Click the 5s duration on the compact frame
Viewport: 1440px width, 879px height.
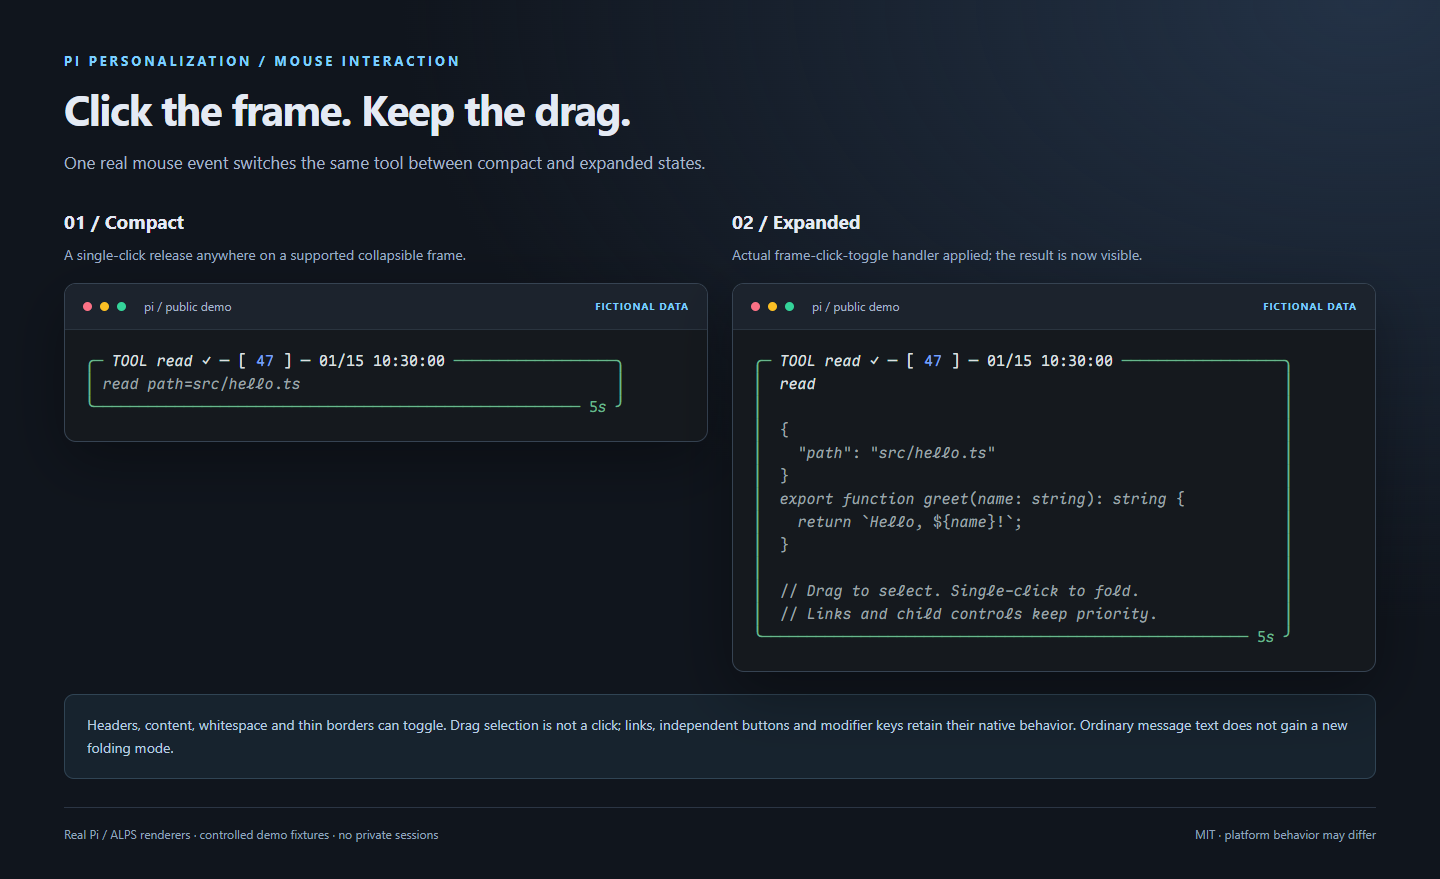click(598, 407)
